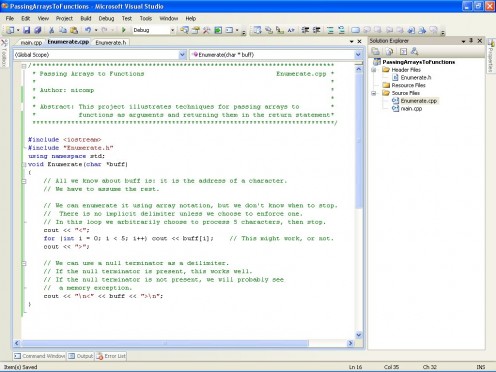
Task: Select Enumerate.h in Solution Explorer
Action: (x=415, y=77)
